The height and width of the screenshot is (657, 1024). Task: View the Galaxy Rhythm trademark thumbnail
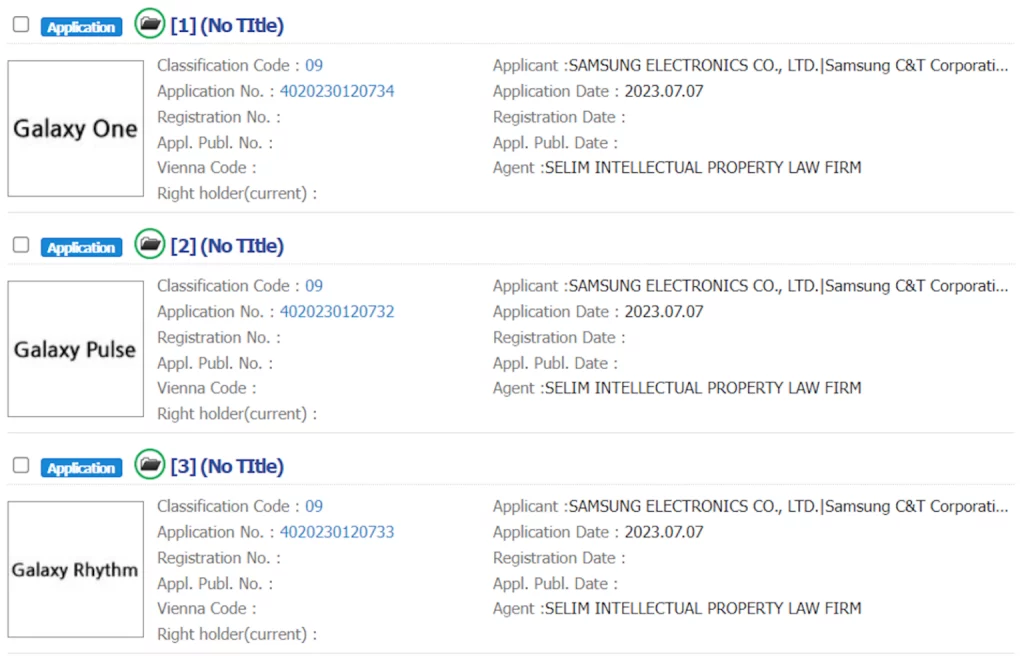pos(75,570)
